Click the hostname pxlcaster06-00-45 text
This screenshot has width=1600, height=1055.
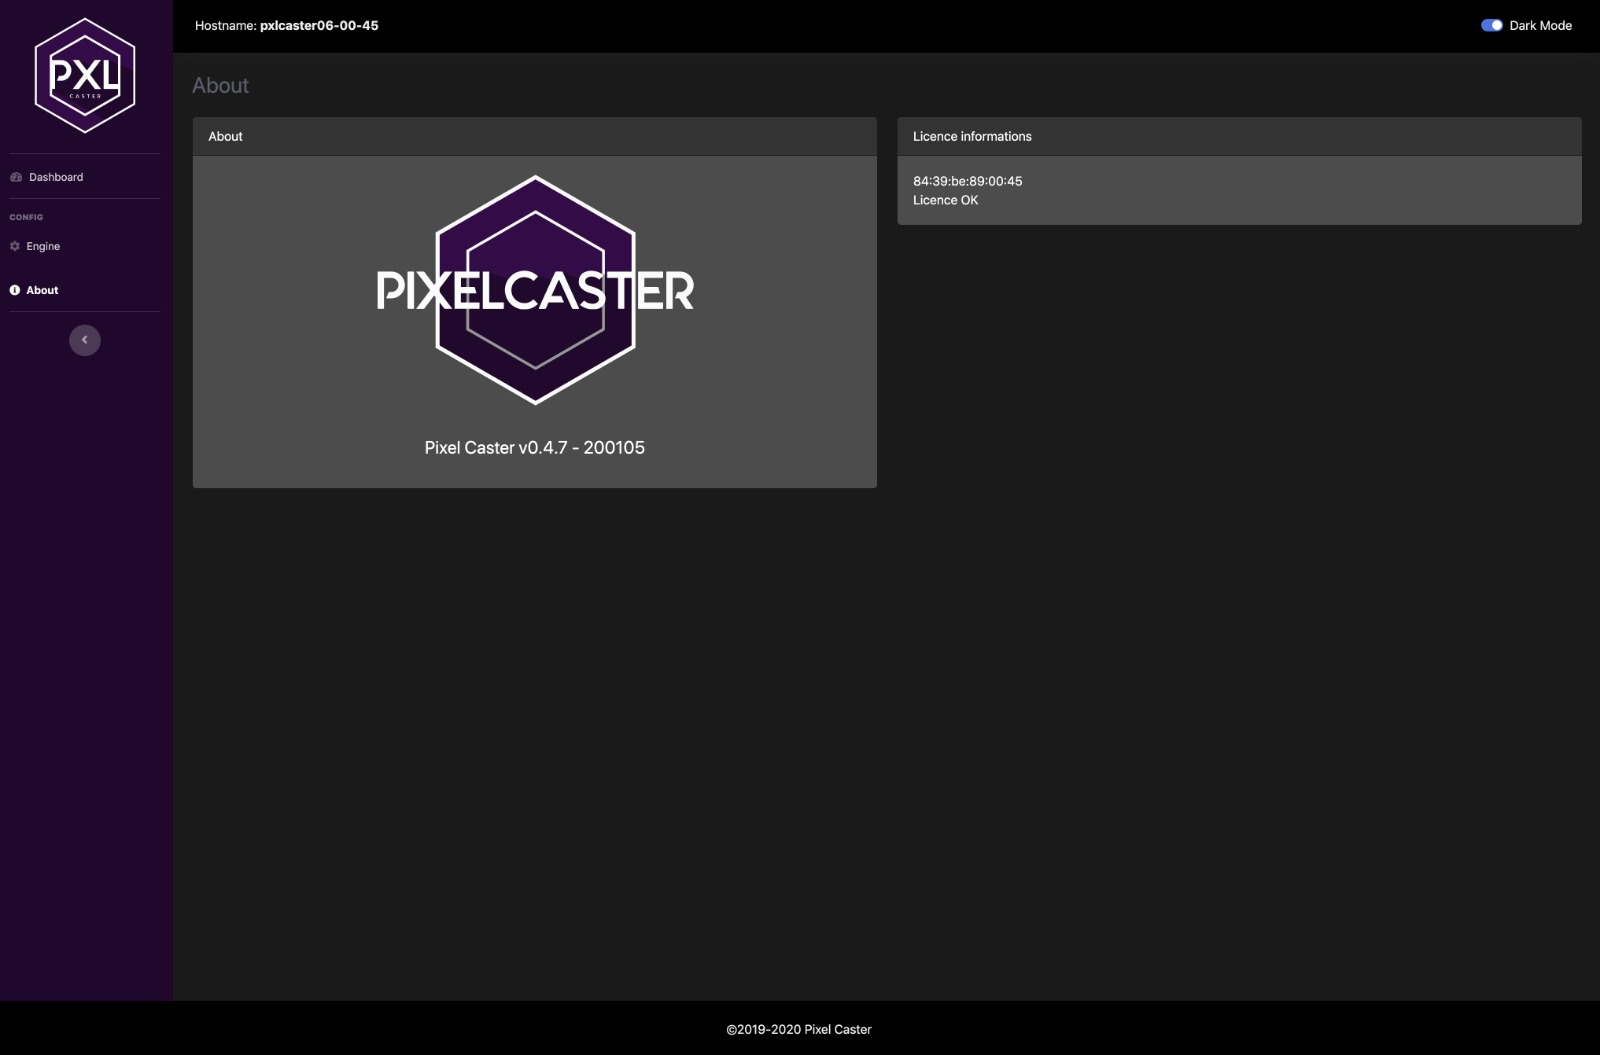[x=319, y=26]
